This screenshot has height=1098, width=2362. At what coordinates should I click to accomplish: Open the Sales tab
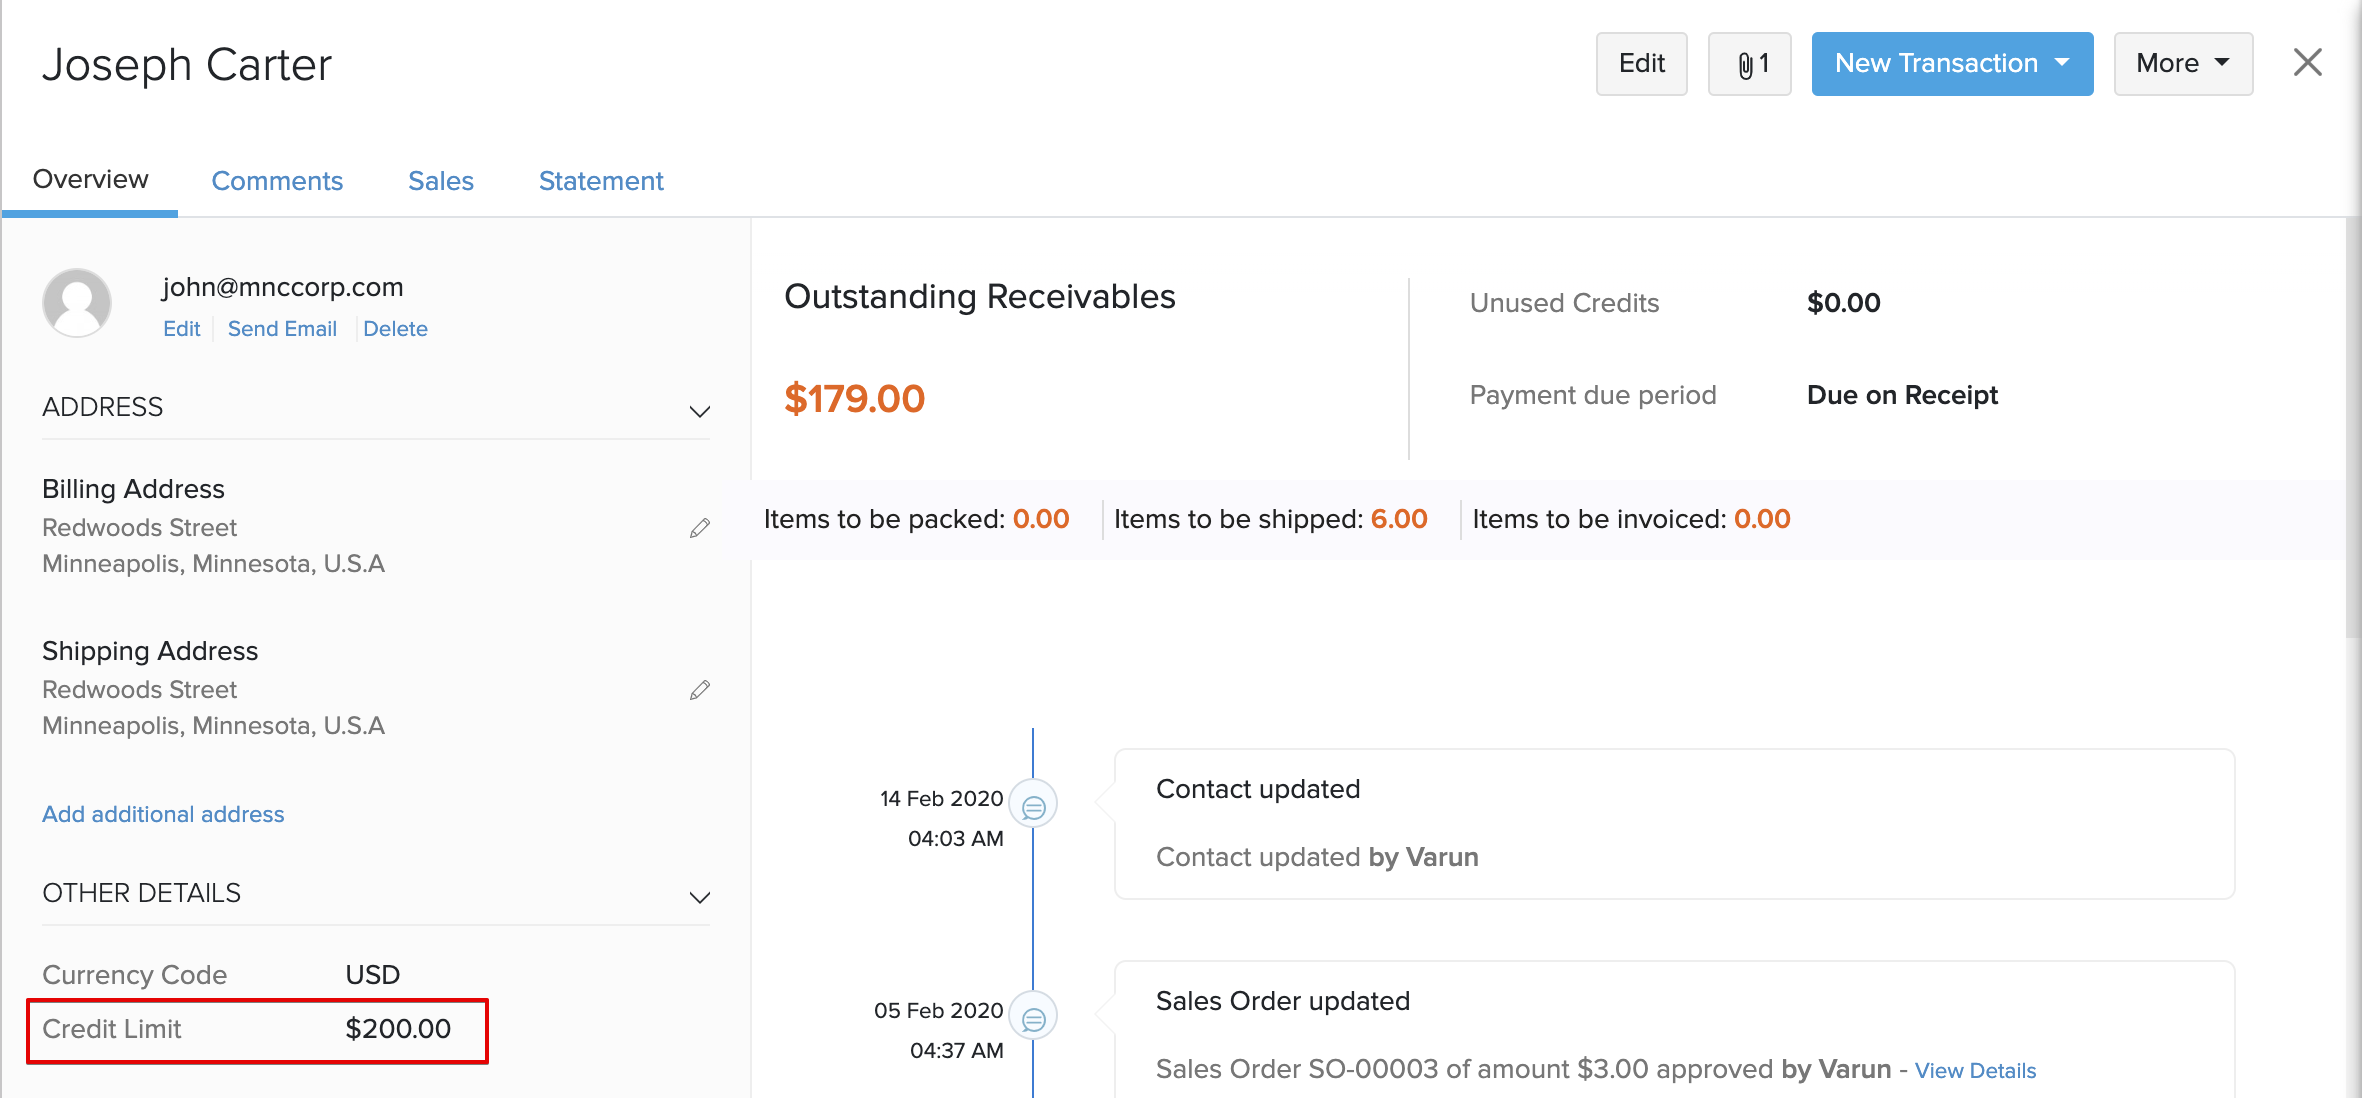pyautogui.click(x=440, y=181)
